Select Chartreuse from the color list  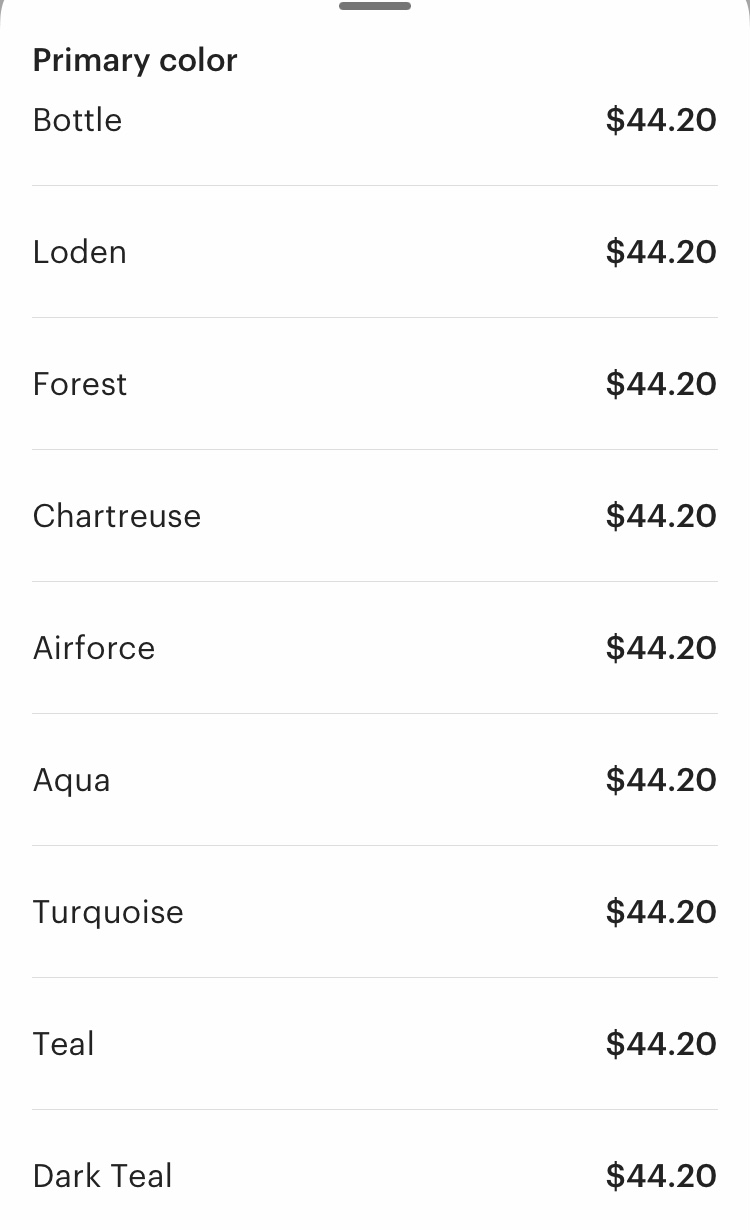[x=375, y=516]
